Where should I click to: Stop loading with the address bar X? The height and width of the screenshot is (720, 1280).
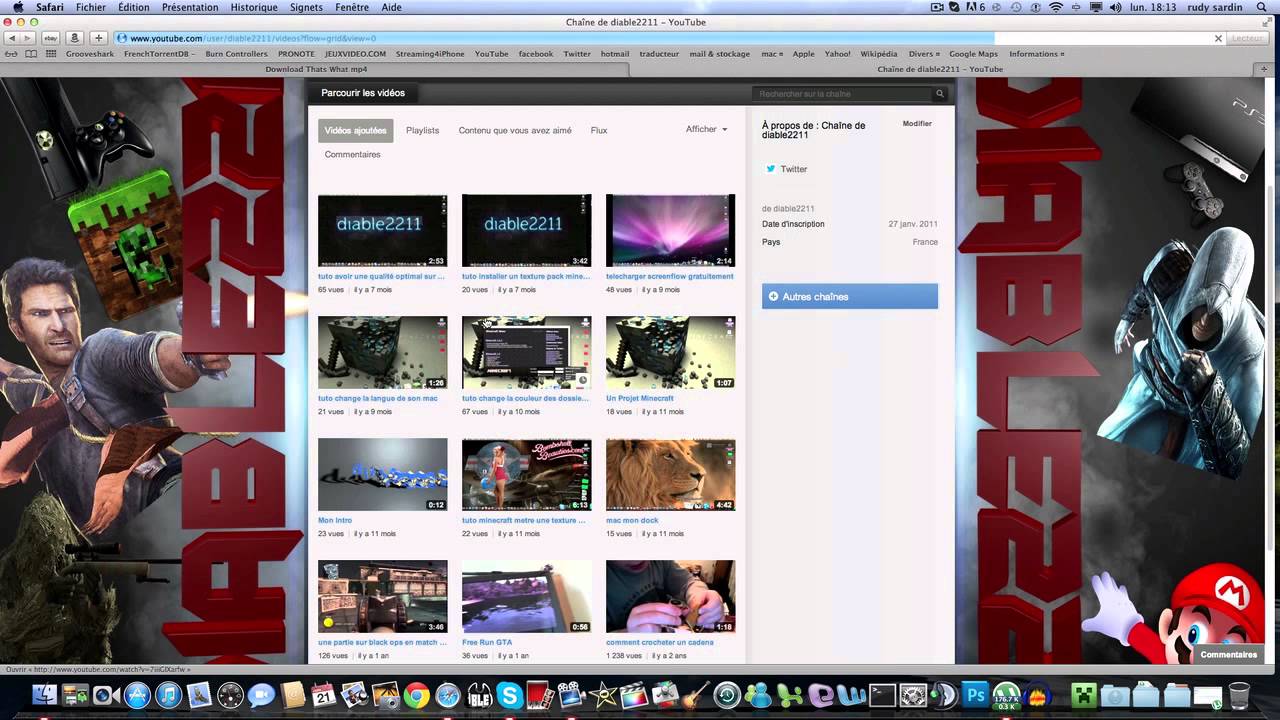[x=1218, y=38]
